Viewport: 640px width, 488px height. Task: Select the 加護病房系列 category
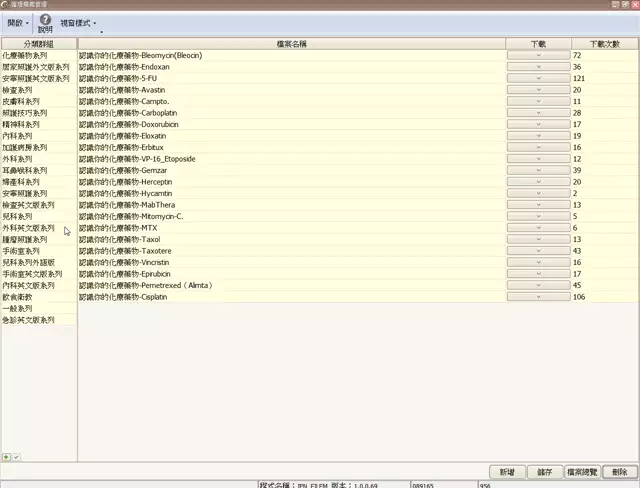pos(39,147)
